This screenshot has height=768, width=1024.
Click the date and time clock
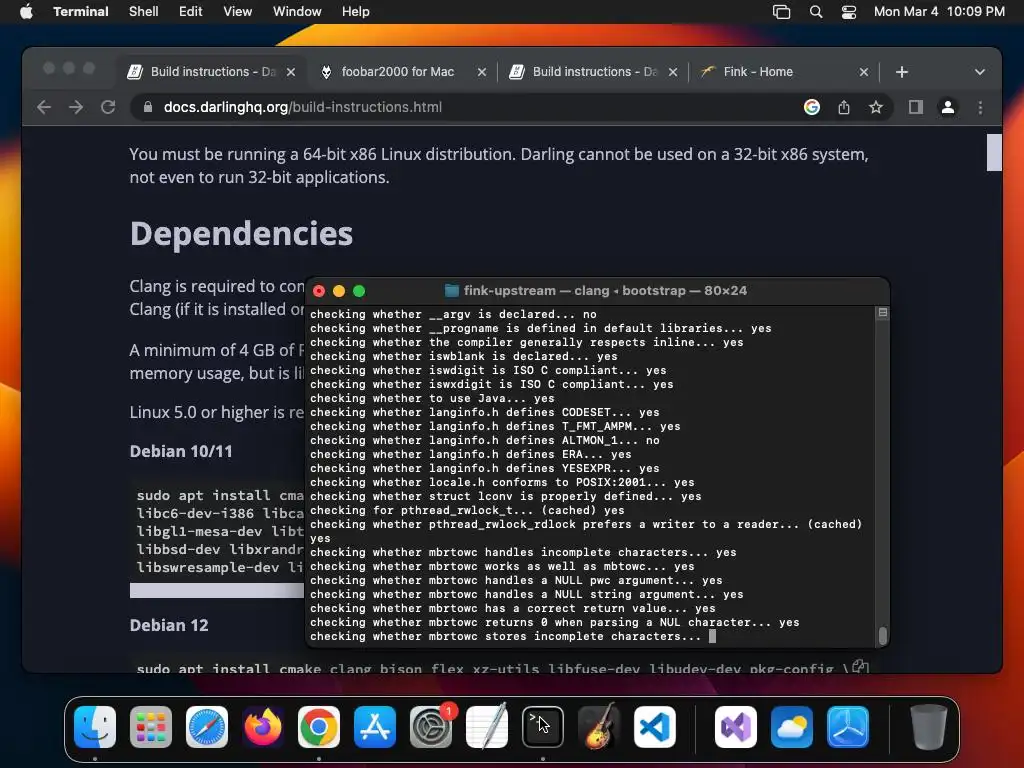[939, 12]
